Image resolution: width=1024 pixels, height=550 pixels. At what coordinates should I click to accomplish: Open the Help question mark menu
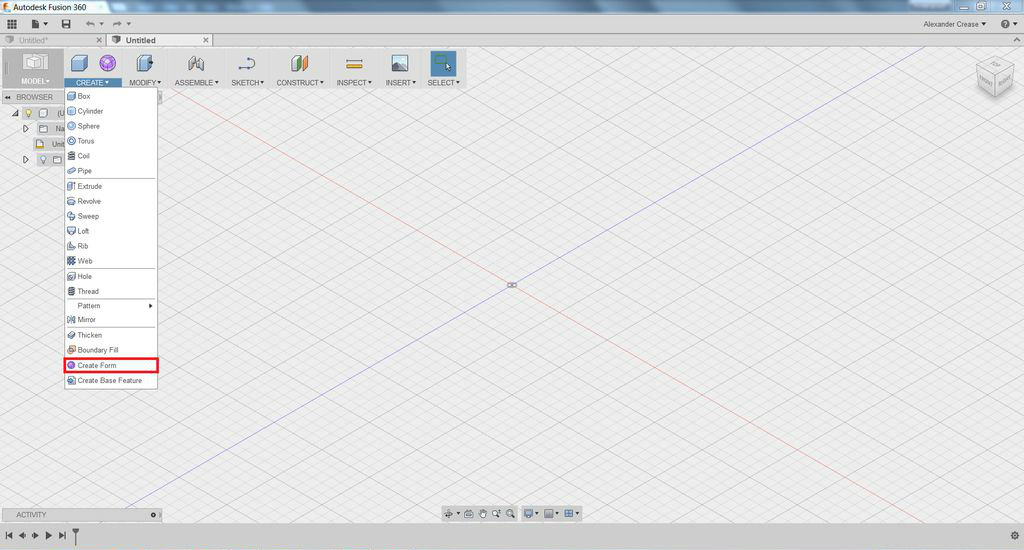[1009, 24]
